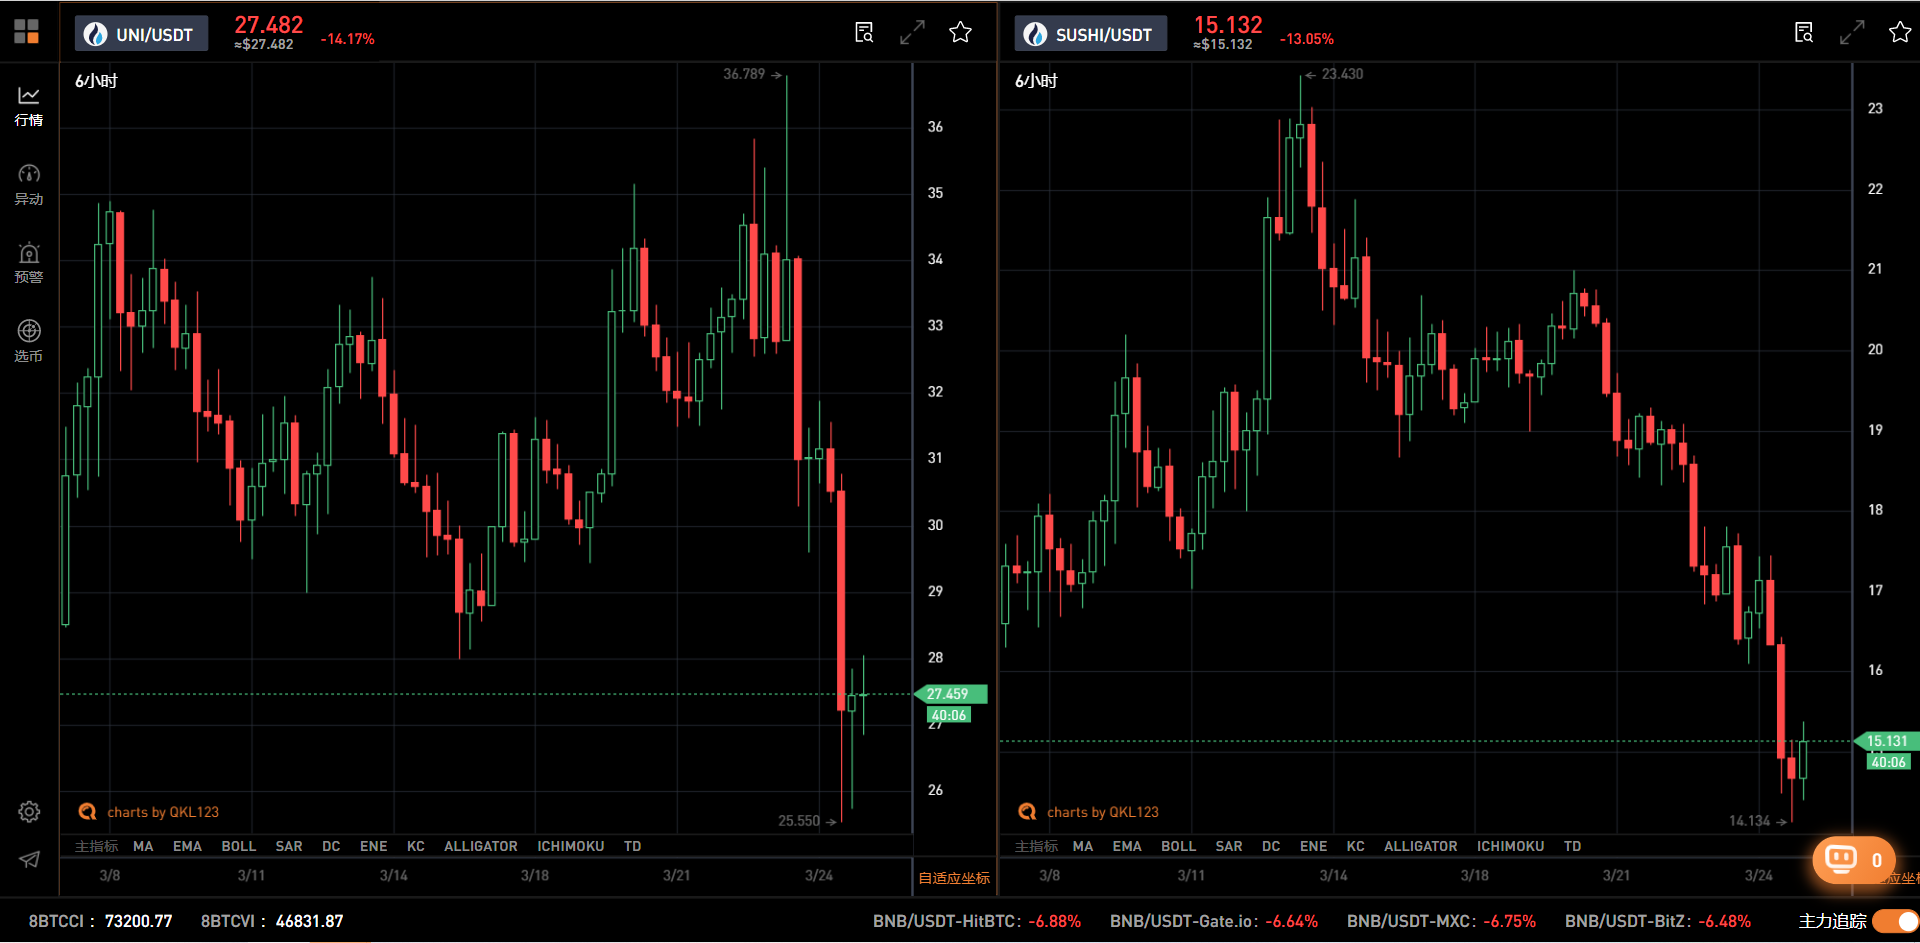
Task: Open the settings gear in the sidebar
Action: click(x=29, y=811)
